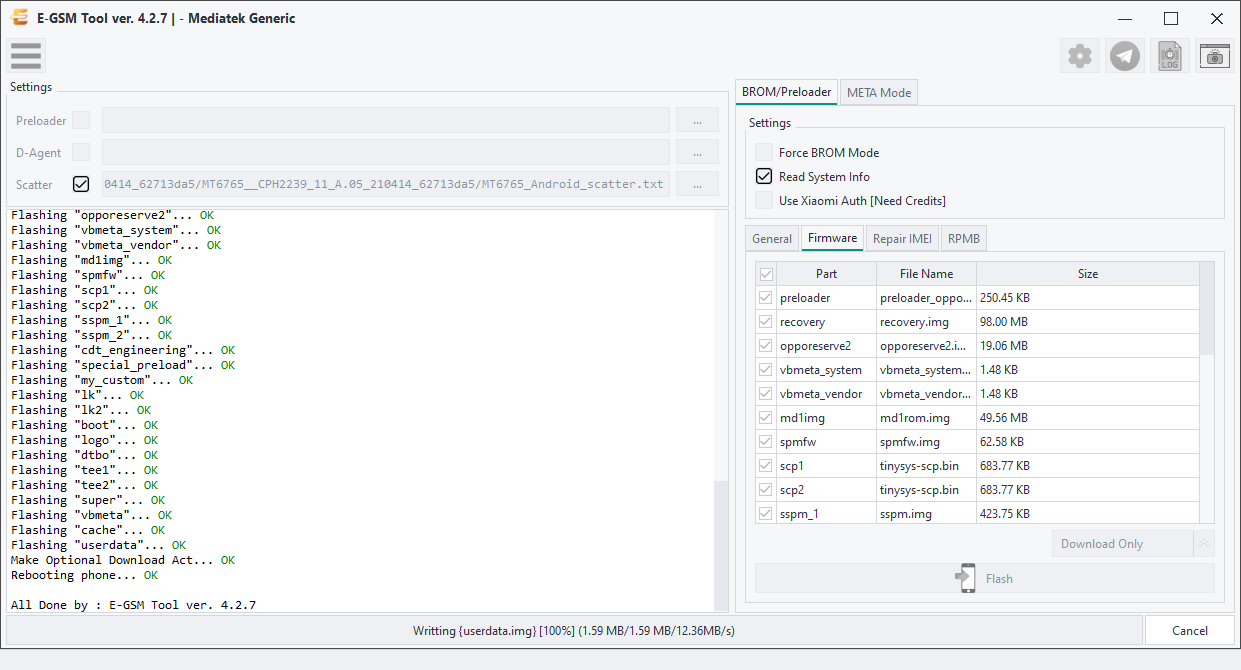The height and width of the screenshot is (670, 1241).
Task: Open the RPMB tab
Action: [964, 239]
